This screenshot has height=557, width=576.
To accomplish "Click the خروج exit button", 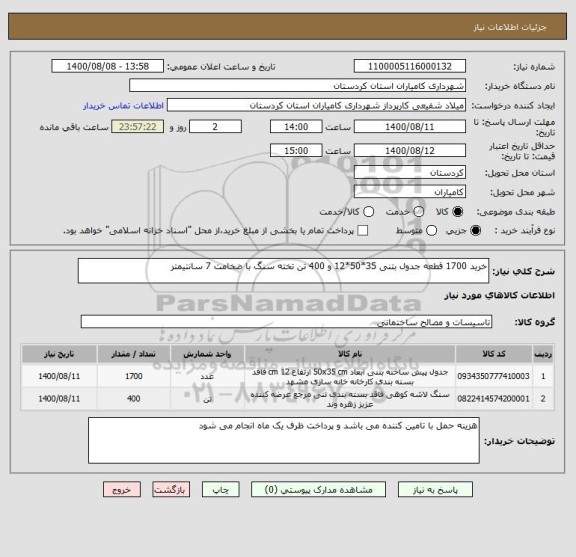I will click(x=122, y=490).
